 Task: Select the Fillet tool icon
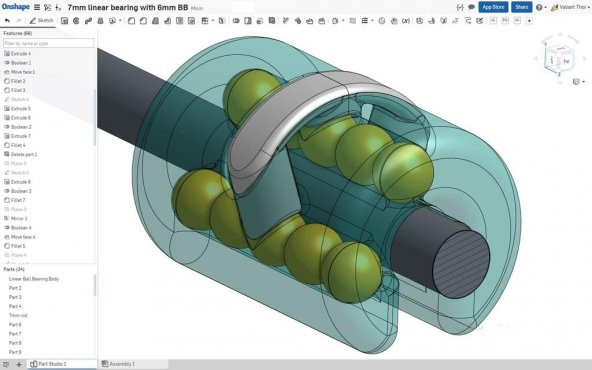point(131,21)
